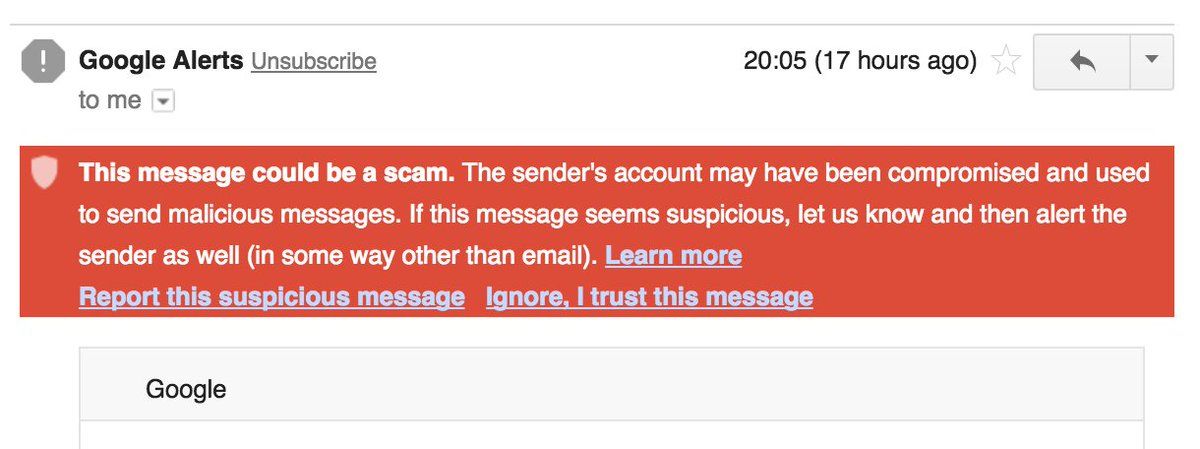This screenshot has height=449, width=1200.
Task: Star this Google Alerts message
Action: (1005, 62)
